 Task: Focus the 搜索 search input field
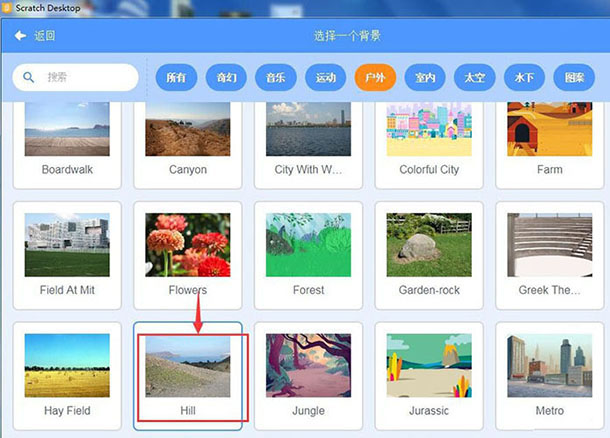click(x=75, y=77)
